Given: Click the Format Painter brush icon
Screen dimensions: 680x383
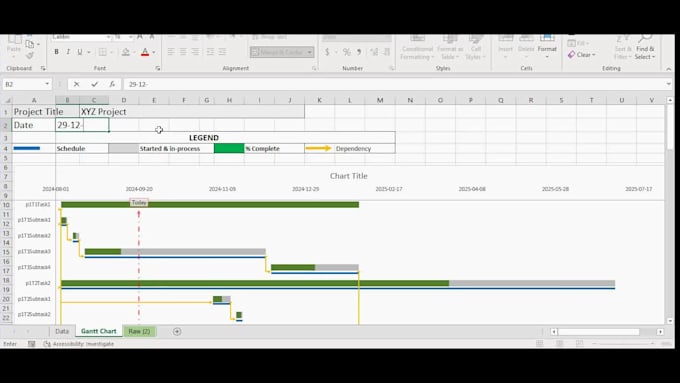Looking at the screenshot, I should coord(29,55).
